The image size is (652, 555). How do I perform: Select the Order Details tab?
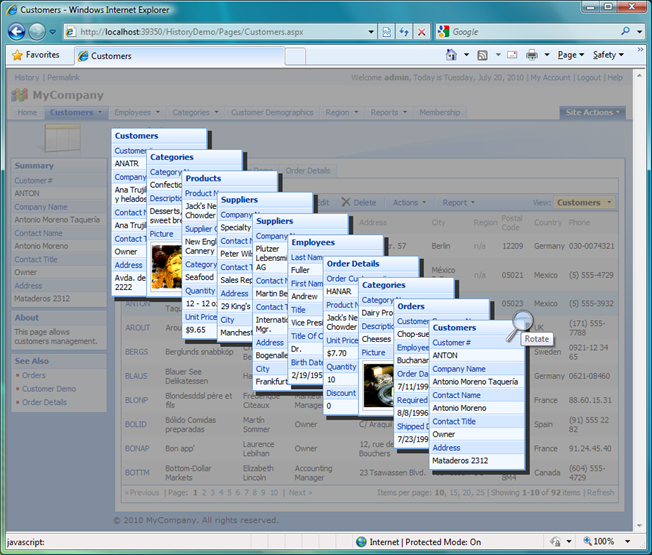point(308,170)
